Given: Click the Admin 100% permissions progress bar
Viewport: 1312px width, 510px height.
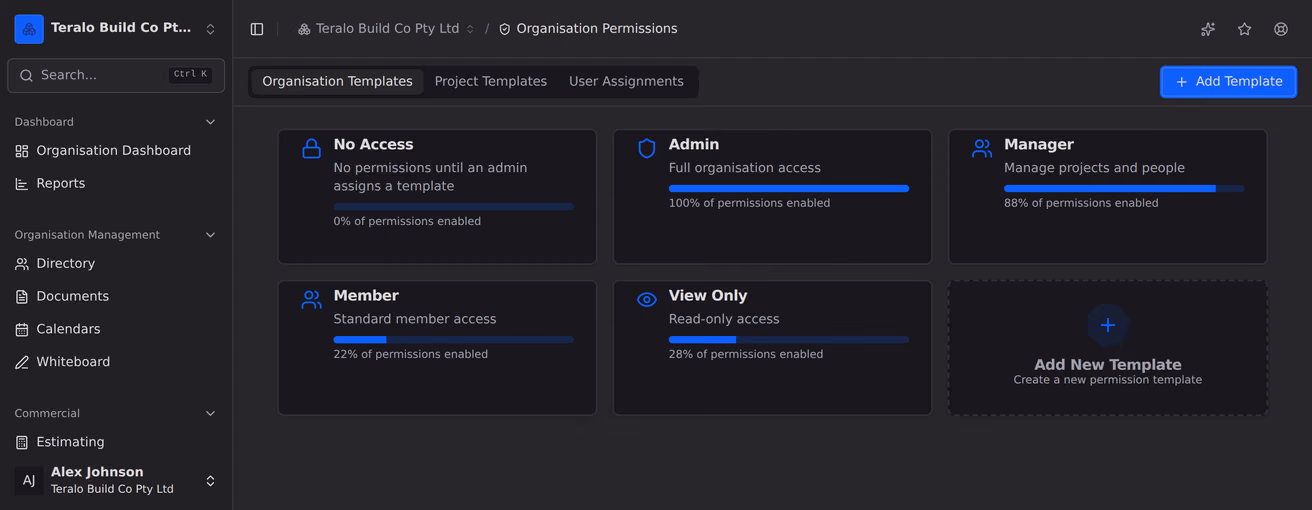Looking at the screenshot, I should pos(789,188).
